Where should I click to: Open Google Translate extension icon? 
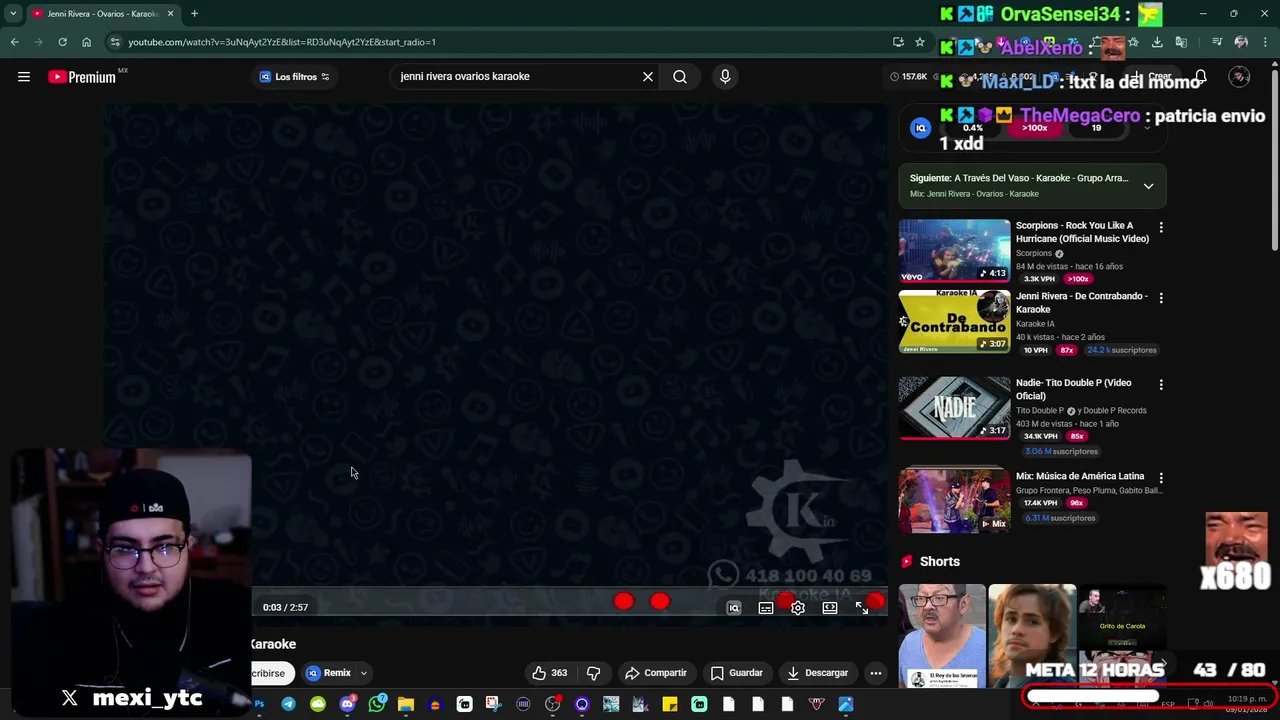[1181, 42]
